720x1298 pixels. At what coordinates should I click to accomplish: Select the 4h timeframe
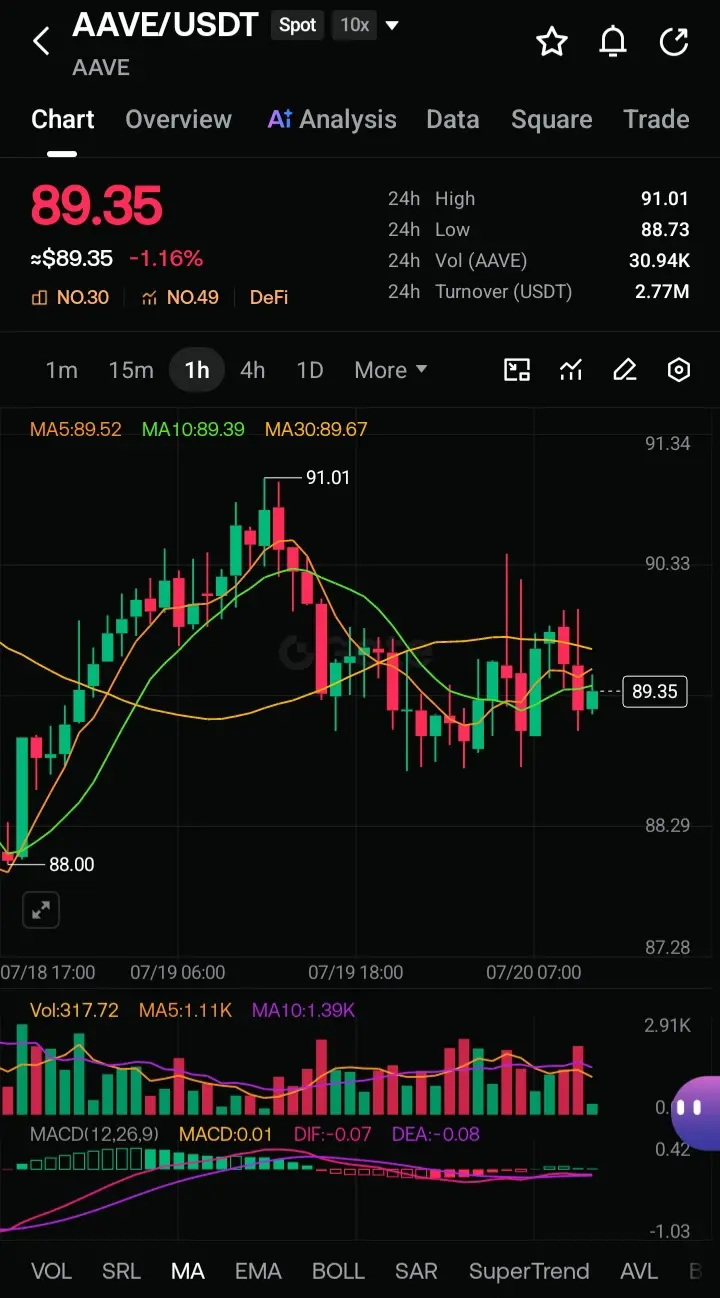click(253, 370)
